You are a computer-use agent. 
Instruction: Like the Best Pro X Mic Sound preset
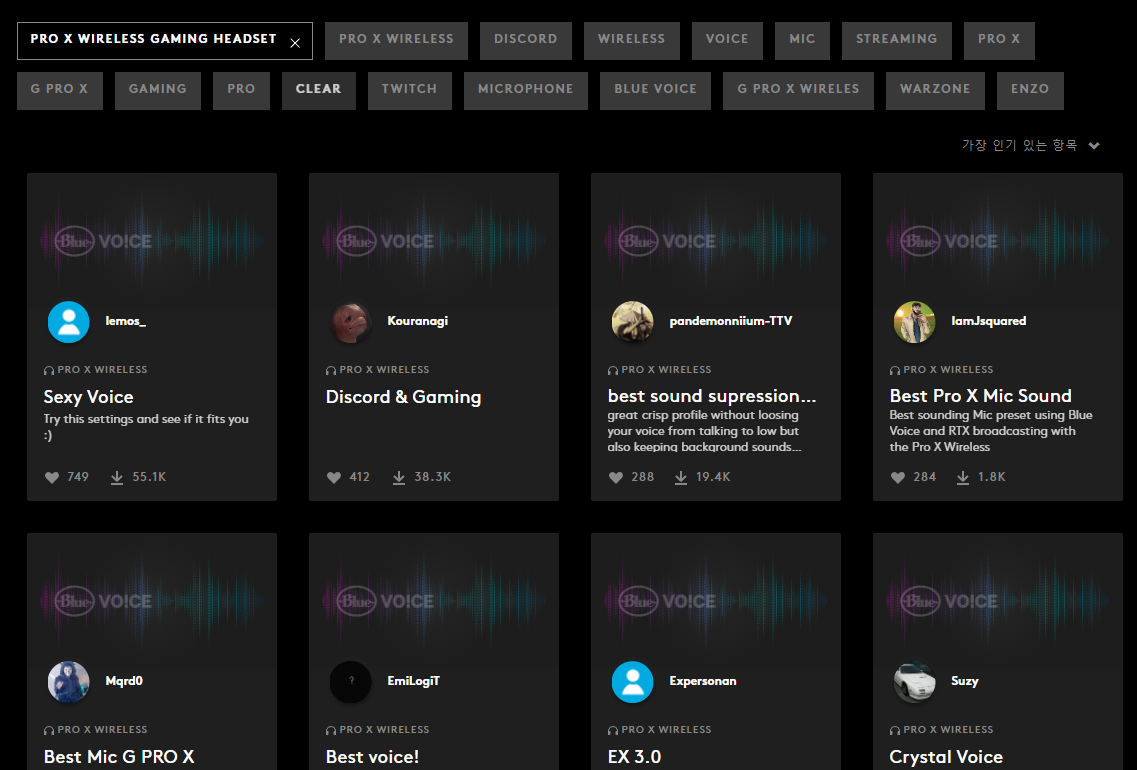coord(898,477)
